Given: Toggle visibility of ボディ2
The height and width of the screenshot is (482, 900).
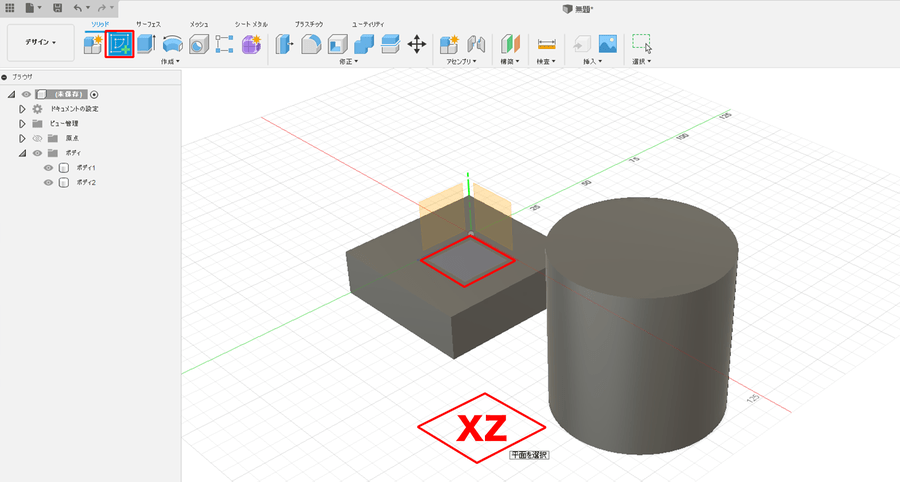Looking at the screenshot, I should 48,182.
